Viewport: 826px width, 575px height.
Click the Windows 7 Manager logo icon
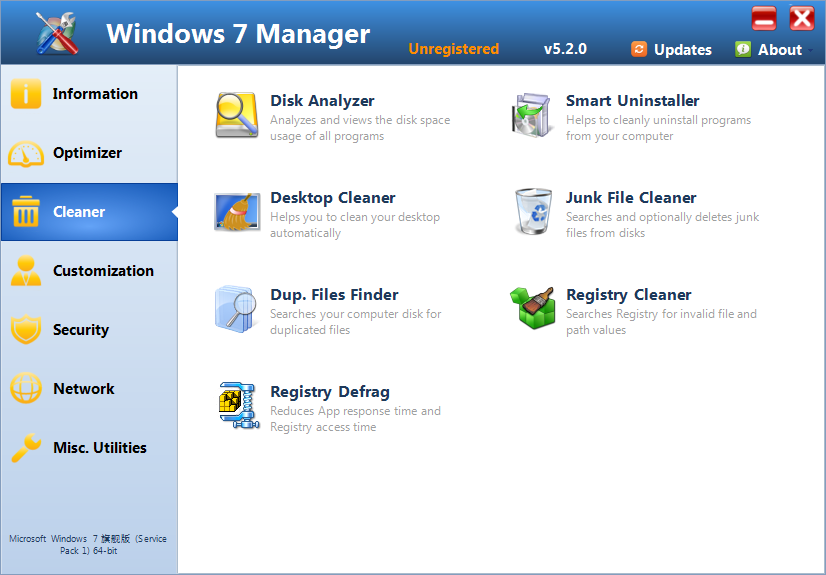57,32
